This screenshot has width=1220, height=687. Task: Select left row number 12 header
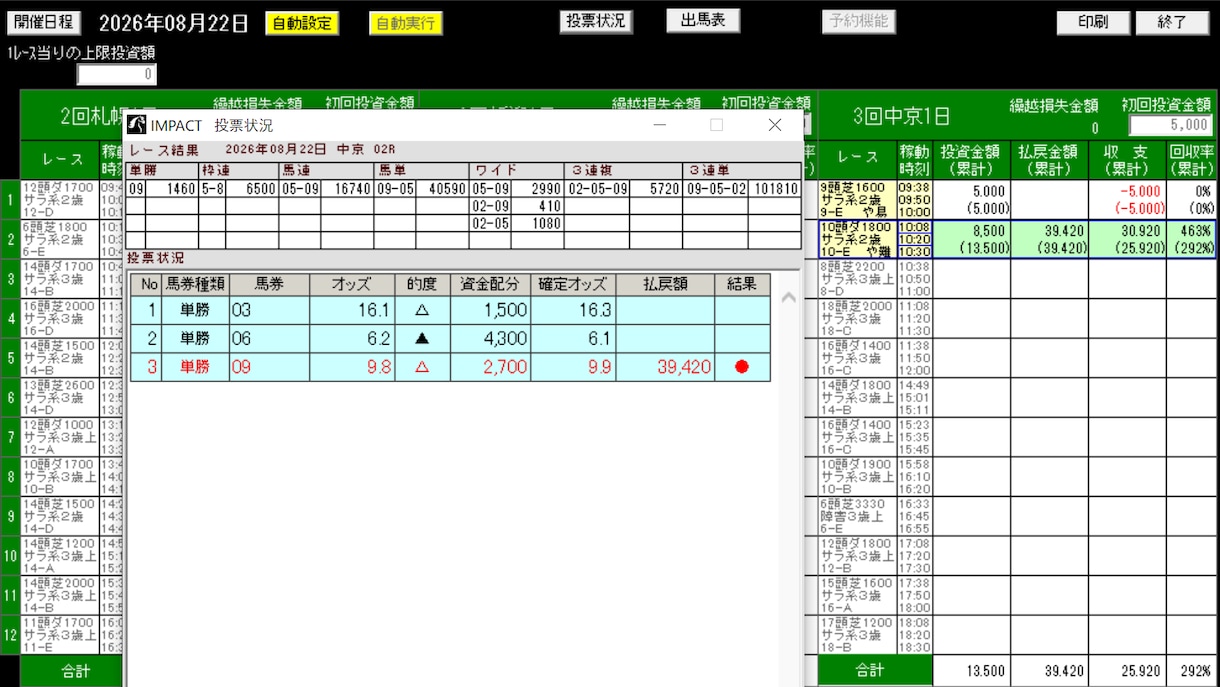pyautogui.click(x=10, y=635)
